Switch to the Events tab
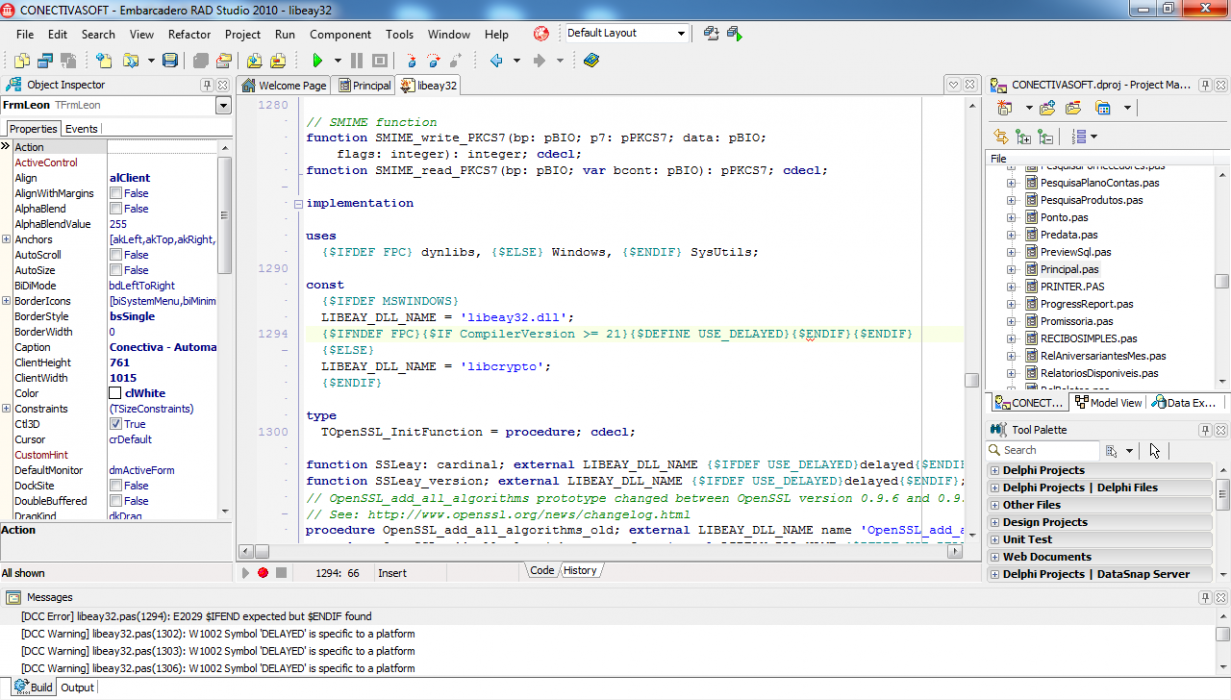 pyautogui.click(x=81, y=129)
